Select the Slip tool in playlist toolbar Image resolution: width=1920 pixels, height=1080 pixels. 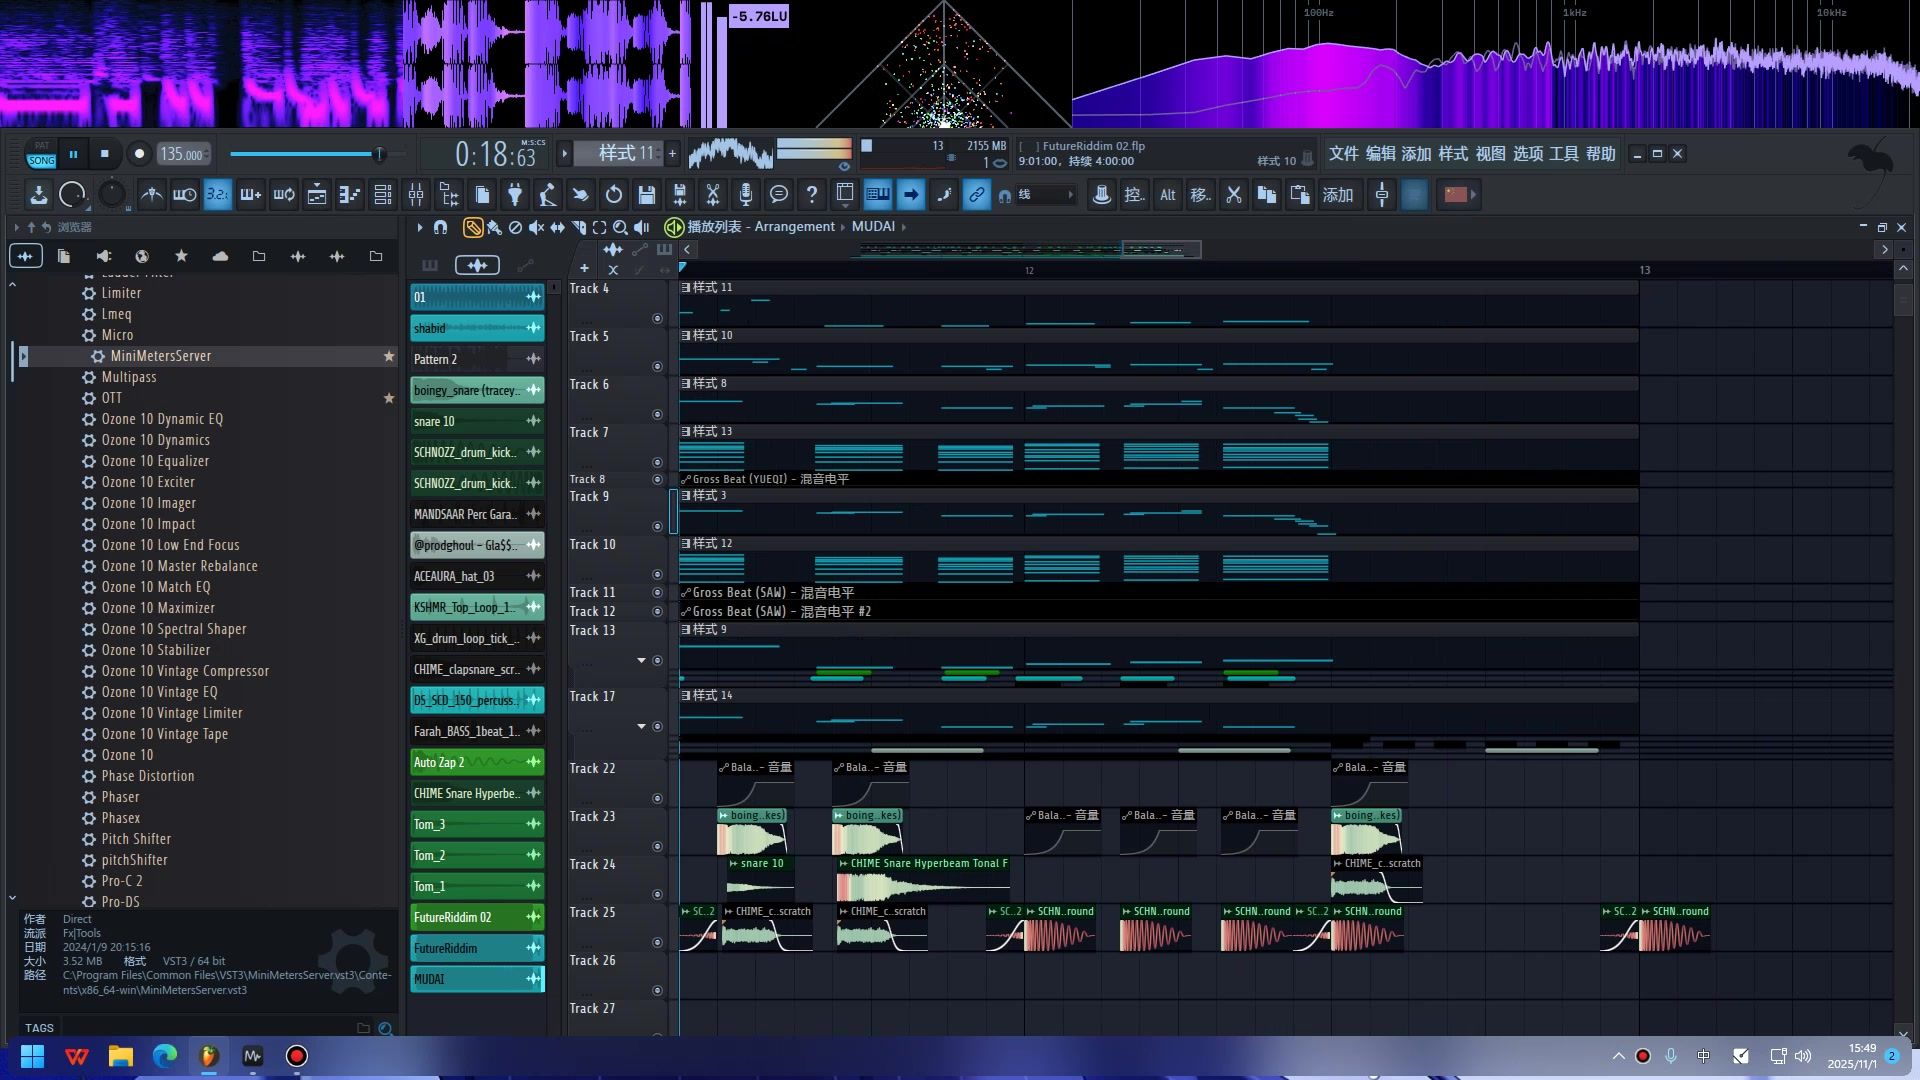(557, 228)
